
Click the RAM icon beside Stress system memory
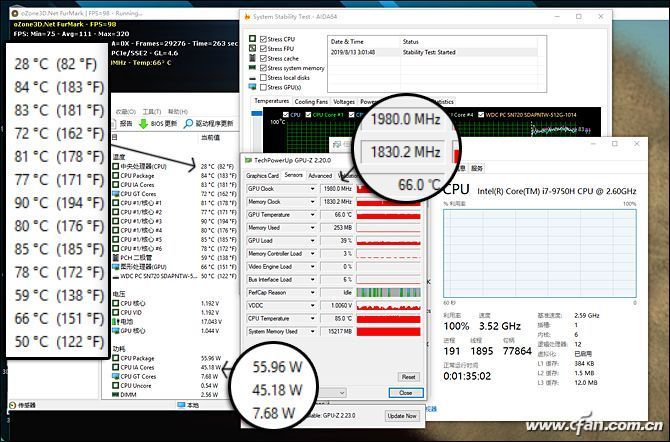[x=253, y=68]
